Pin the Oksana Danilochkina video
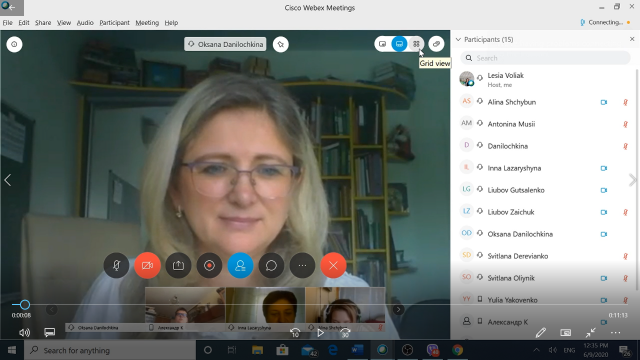 (x=280, y=44)
